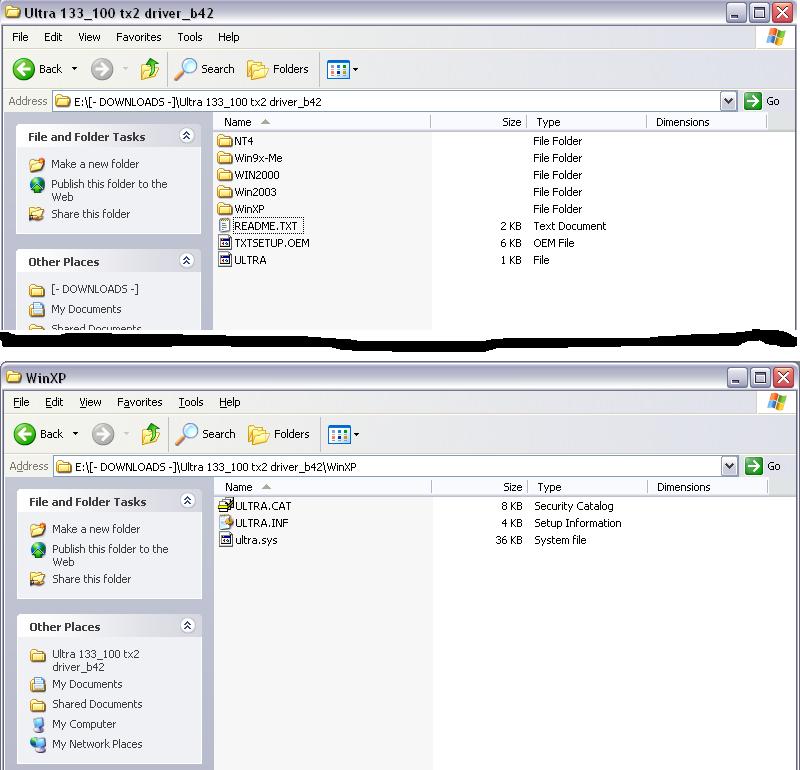Open Edit menu in WinXP window
The image size is (800, 770).
click(54, 402)
